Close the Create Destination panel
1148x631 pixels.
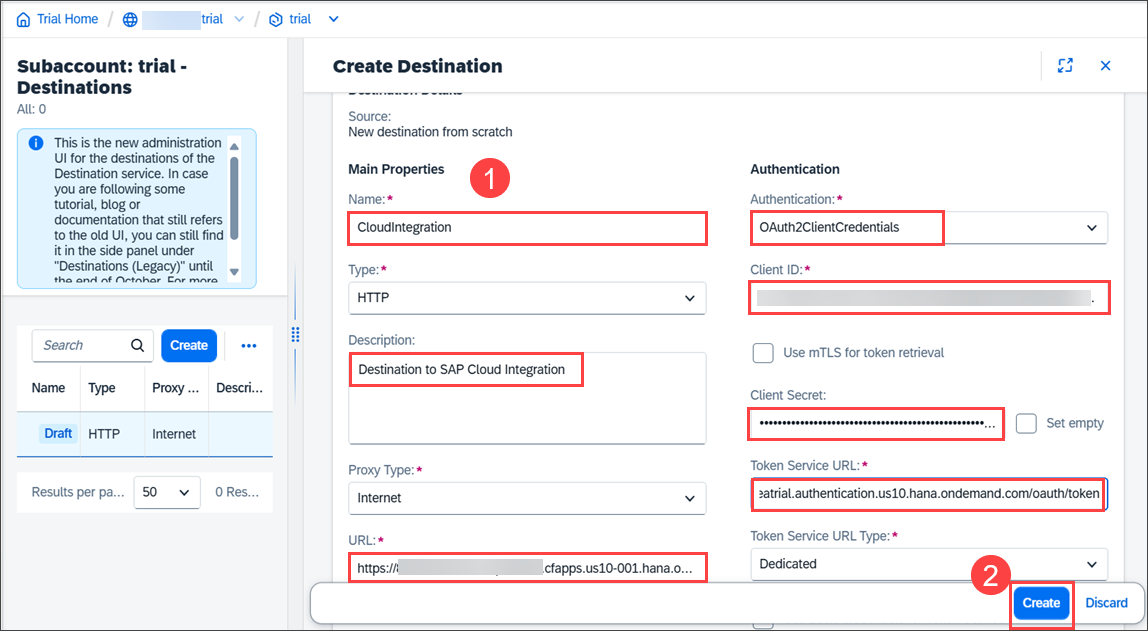click(x=1106, y=66)
